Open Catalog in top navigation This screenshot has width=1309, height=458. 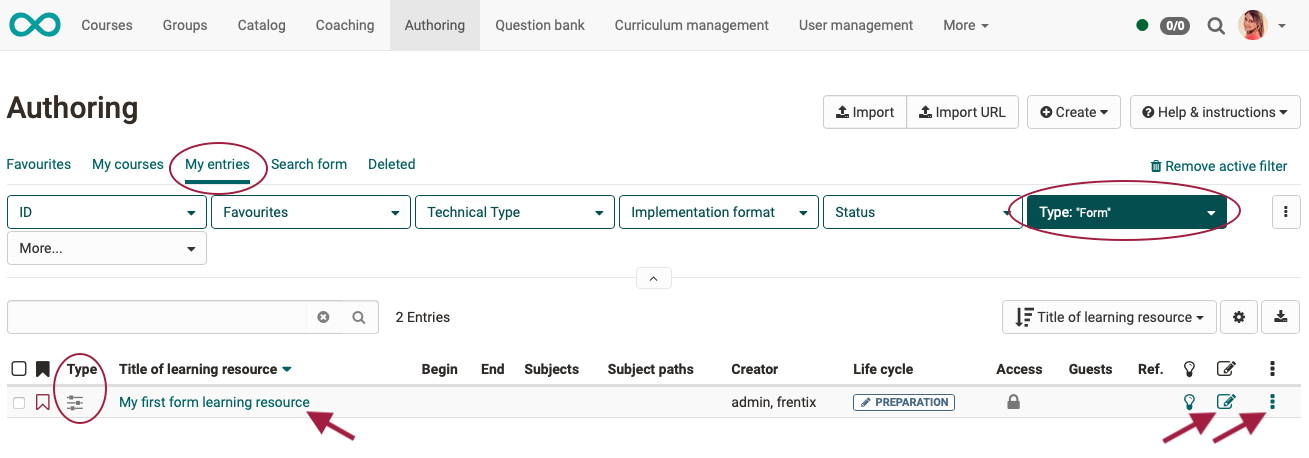pos(262,25)
